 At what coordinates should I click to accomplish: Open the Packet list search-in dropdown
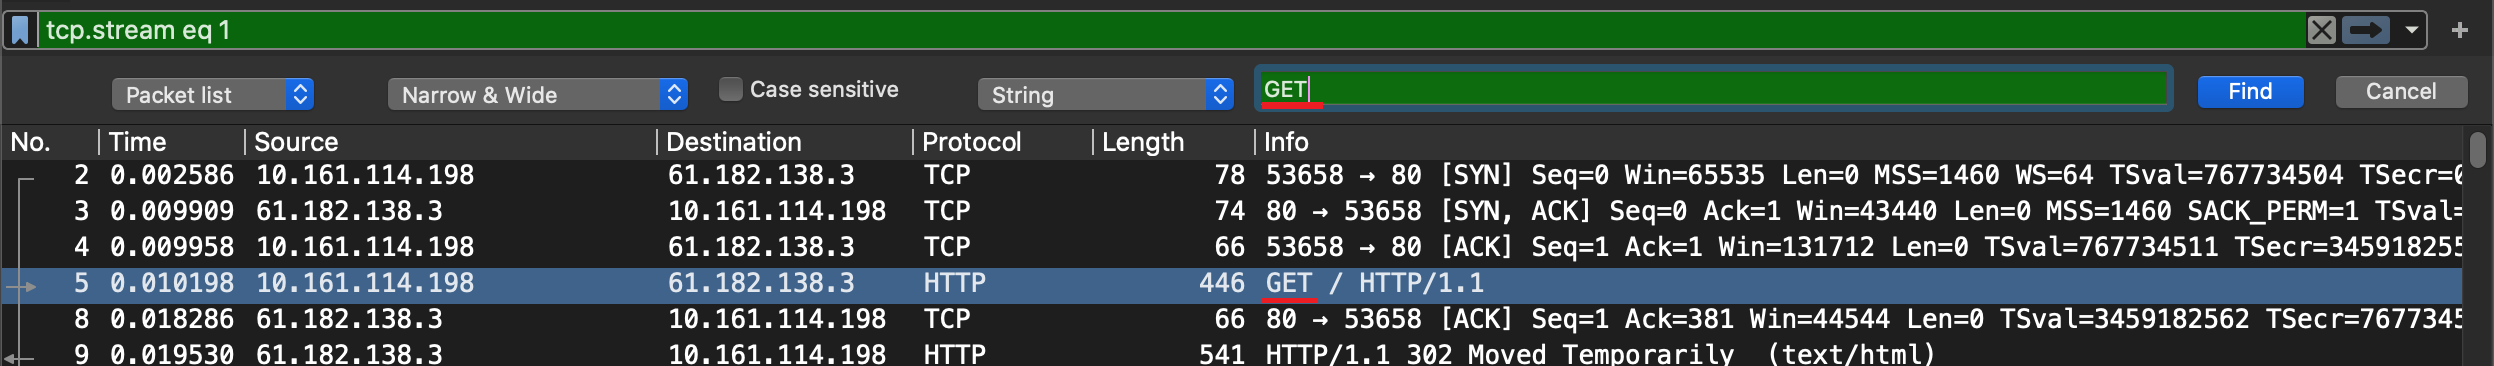(213, 94)
